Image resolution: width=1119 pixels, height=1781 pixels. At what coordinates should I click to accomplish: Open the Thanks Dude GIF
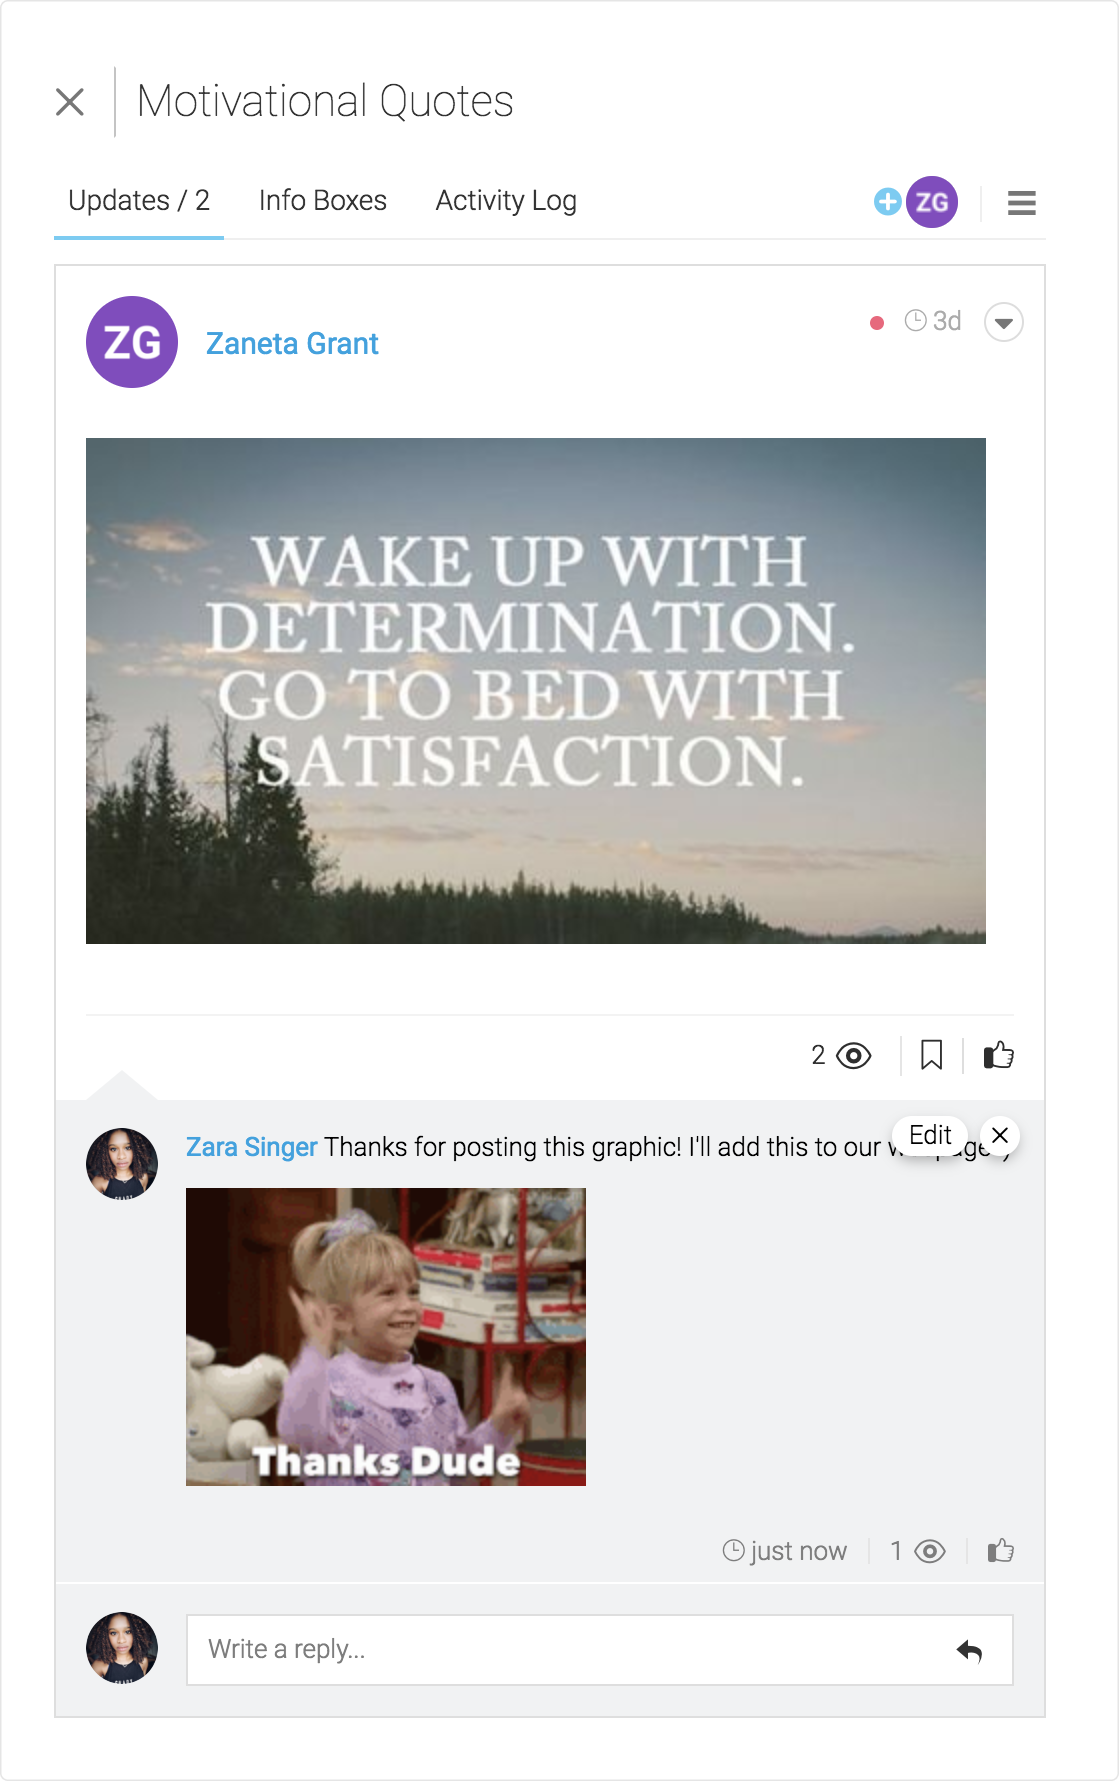point(386,1337)
